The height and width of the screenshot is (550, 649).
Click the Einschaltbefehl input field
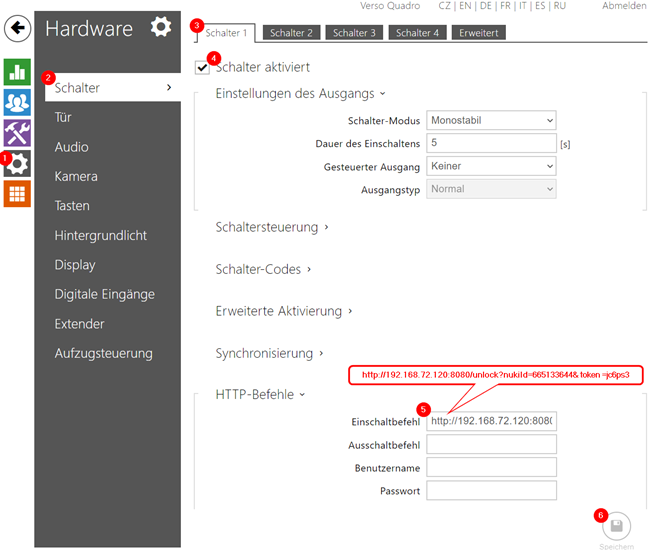click(490, 421)
